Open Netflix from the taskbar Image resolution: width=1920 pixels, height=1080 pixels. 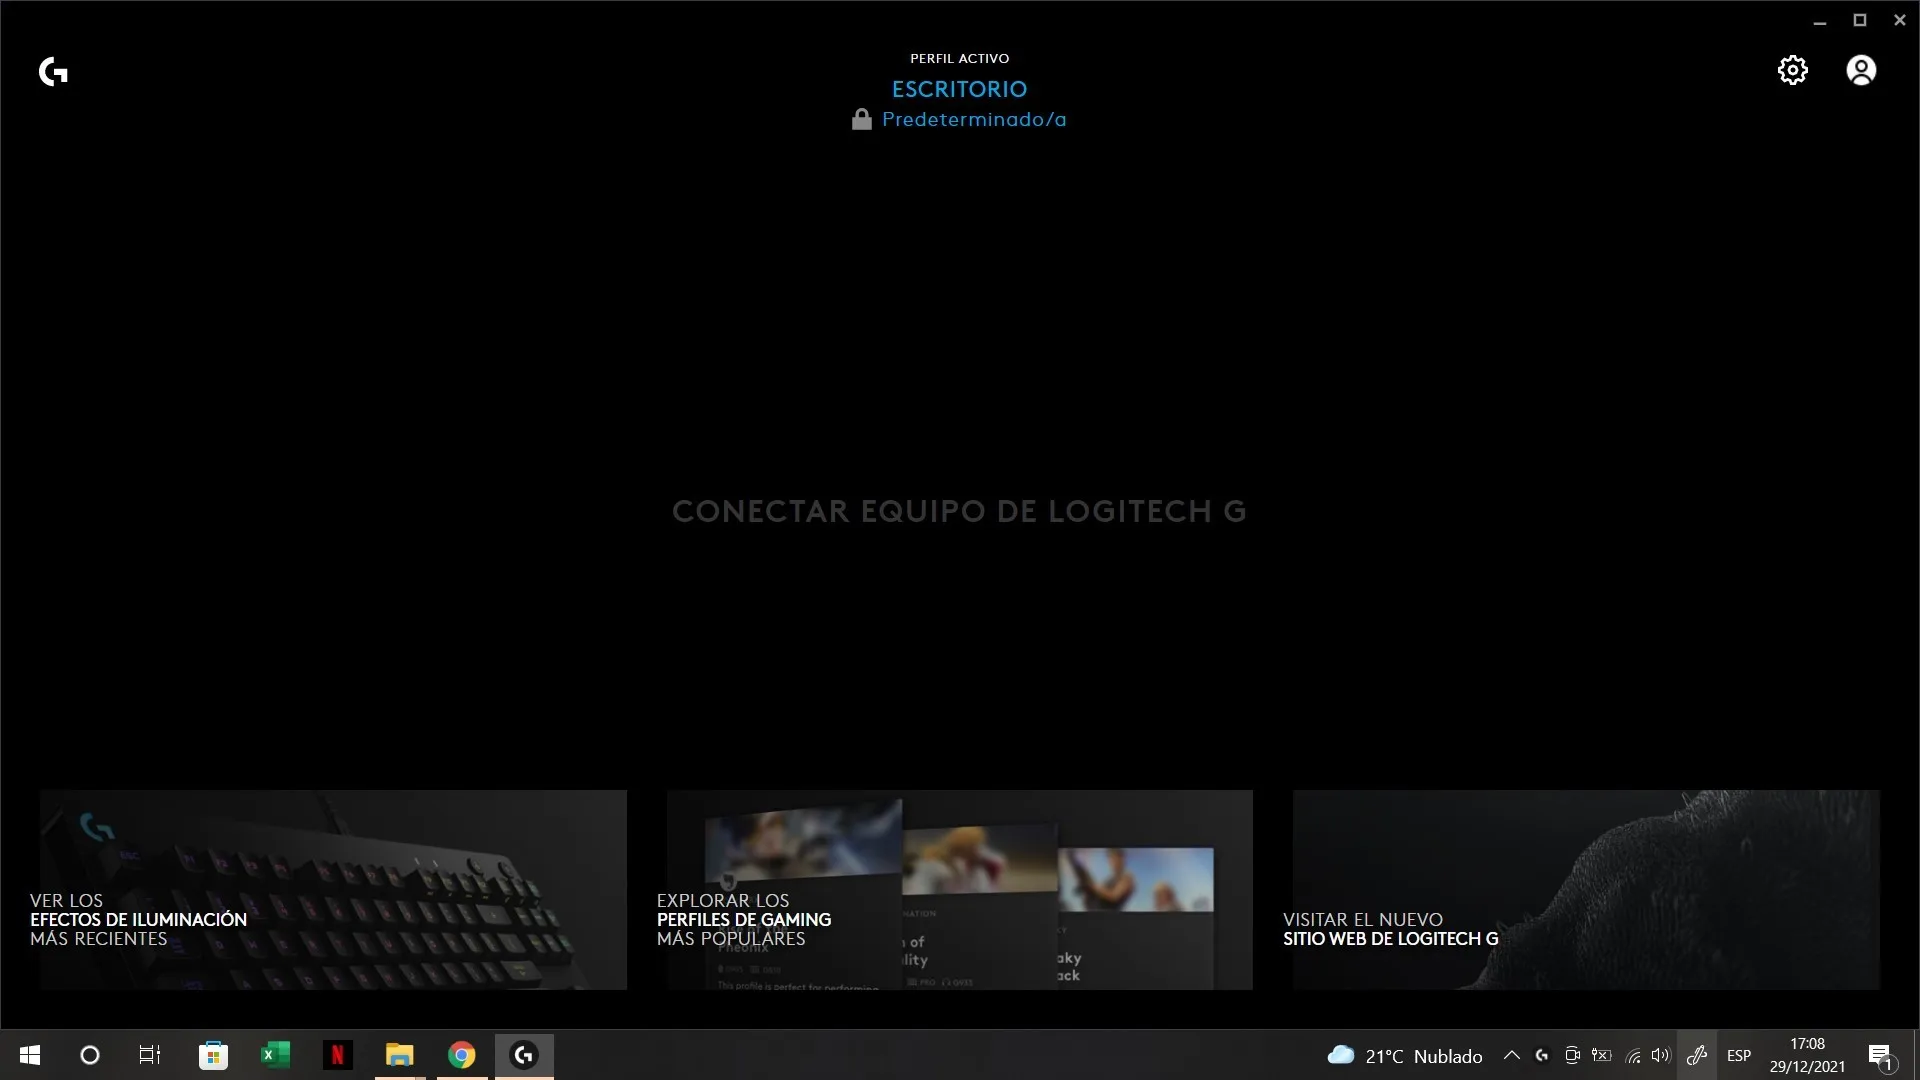pos(338,1055)
